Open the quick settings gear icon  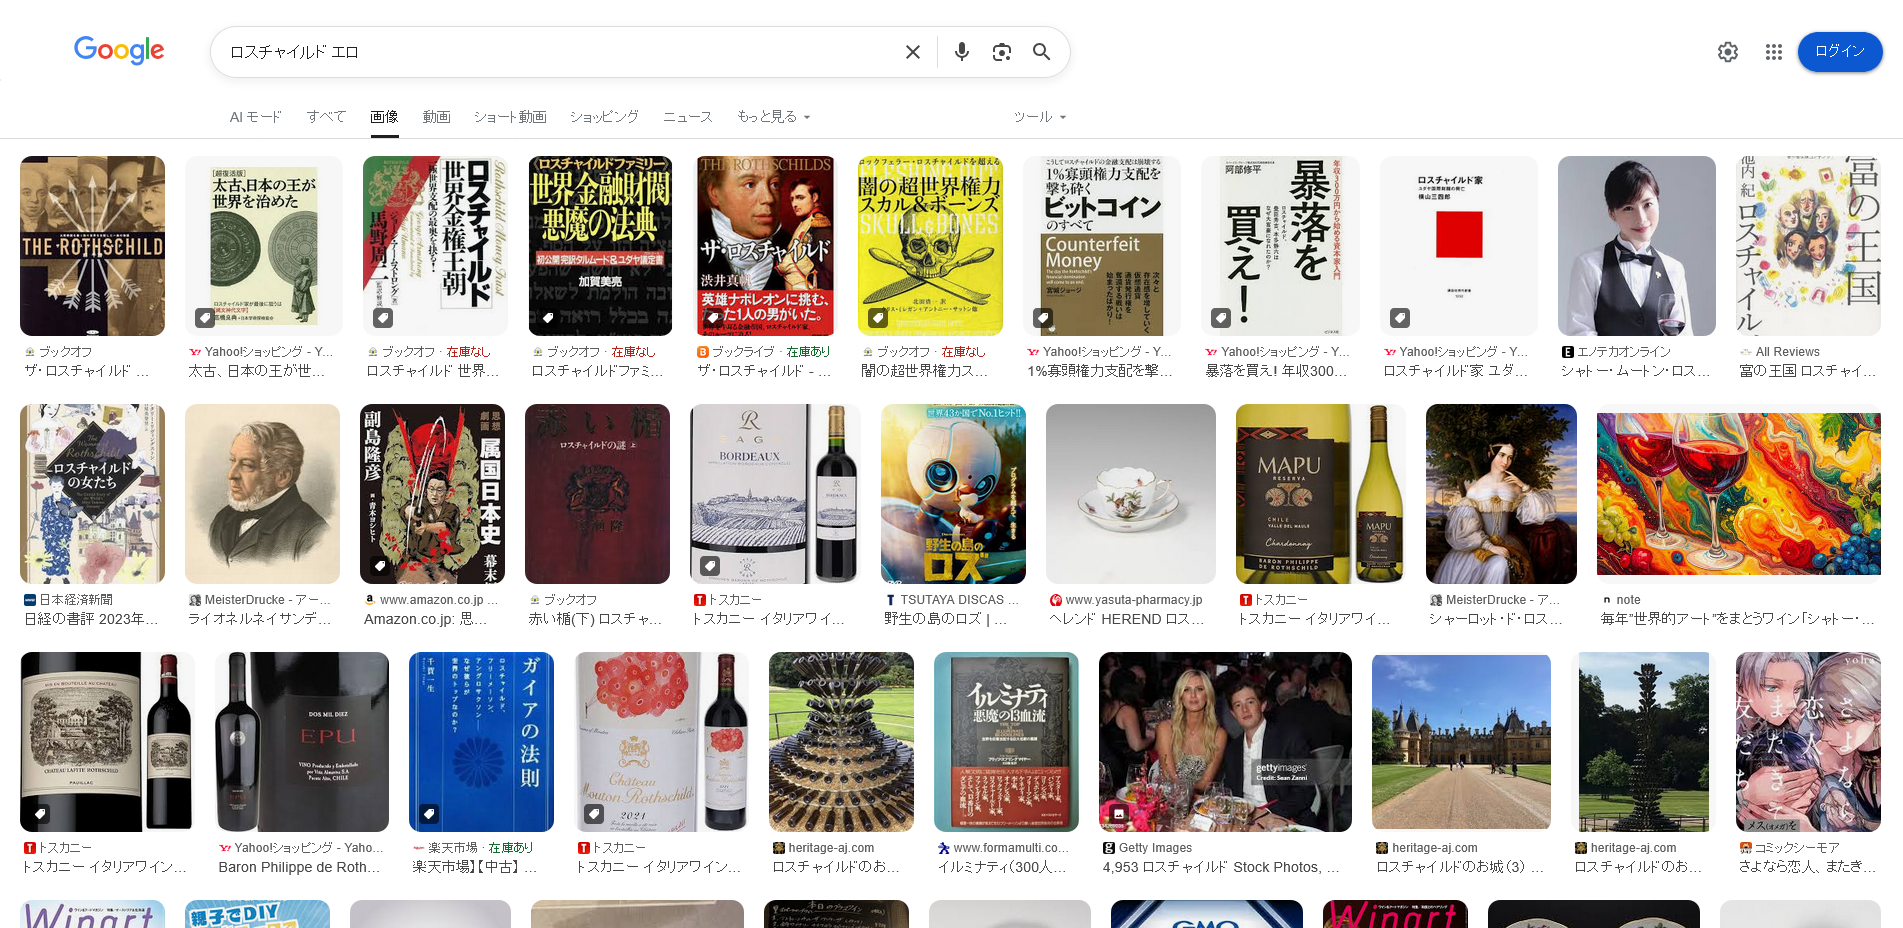pyautogui.click(x=1727, y=52)
